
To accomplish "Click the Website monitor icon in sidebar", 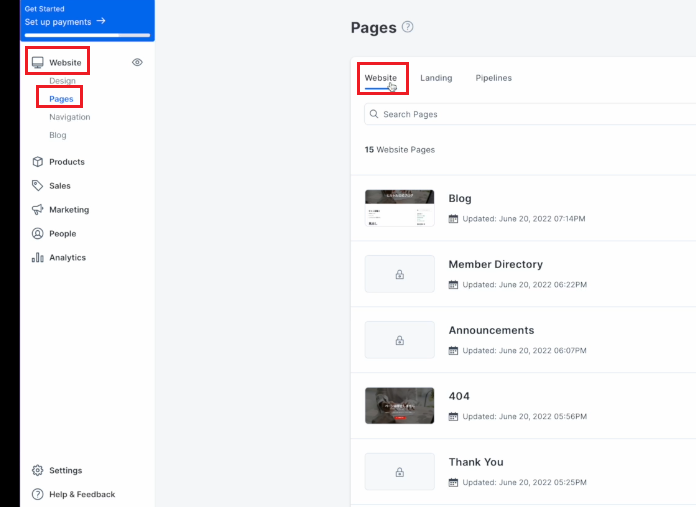I will pyautogui.click(x=38, y=63).
